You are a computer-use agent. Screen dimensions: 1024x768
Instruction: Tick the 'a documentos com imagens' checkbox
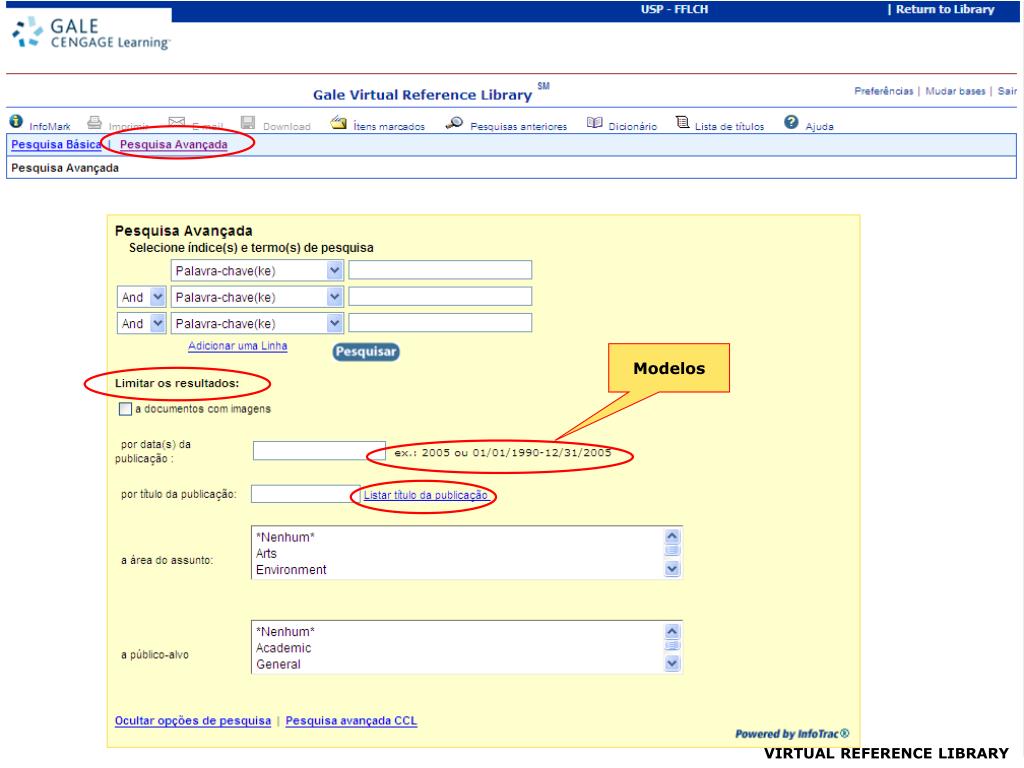click(125, 409)
